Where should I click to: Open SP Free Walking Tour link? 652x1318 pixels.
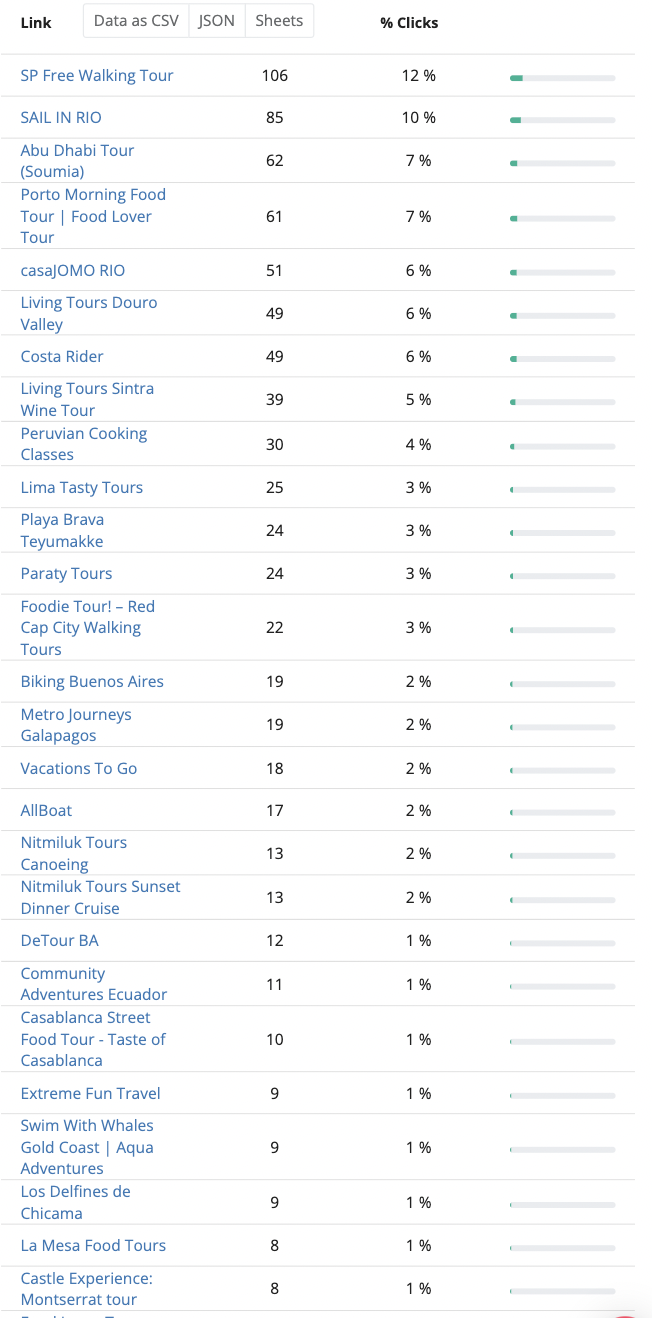97,75
